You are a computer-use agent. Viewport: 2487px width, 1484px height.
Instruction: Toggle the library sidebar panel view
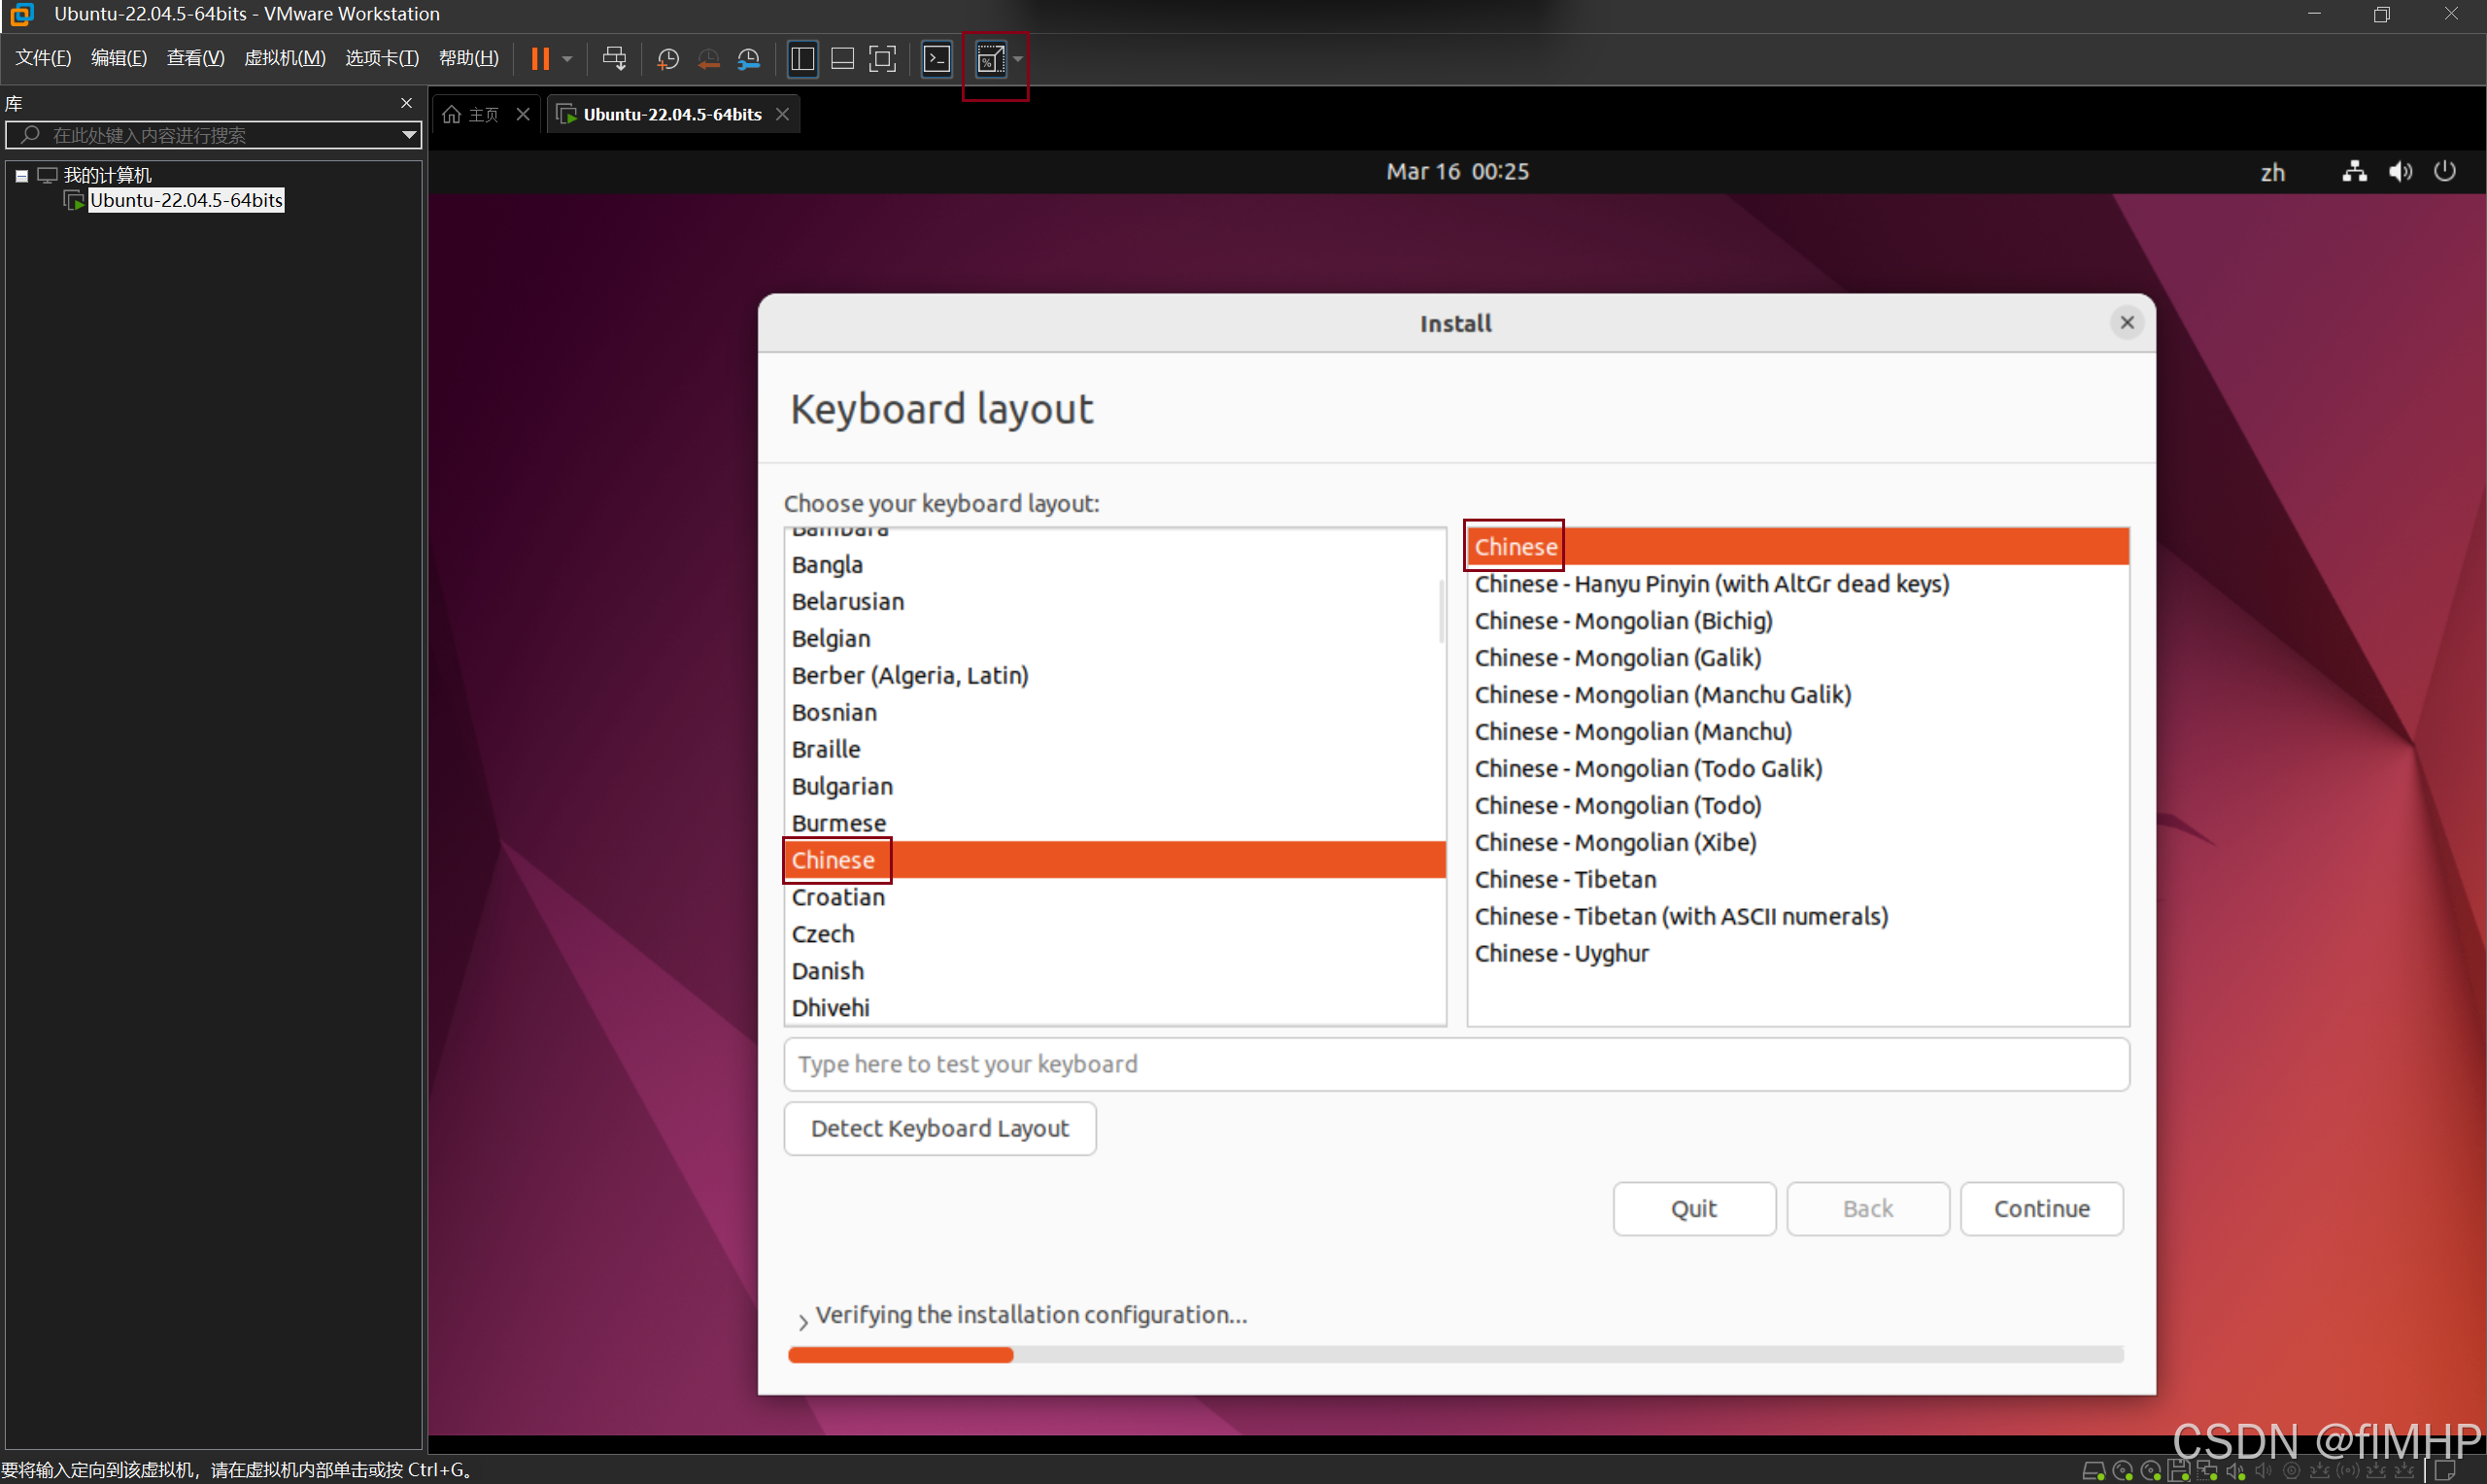coord(802,59)
